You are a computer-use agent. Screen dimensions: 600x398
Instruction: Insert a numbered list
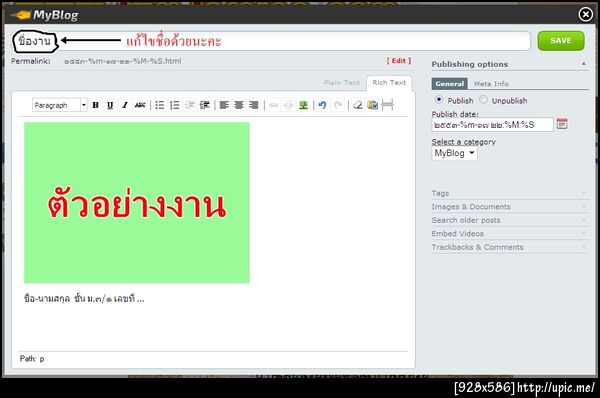coord(175,105)
